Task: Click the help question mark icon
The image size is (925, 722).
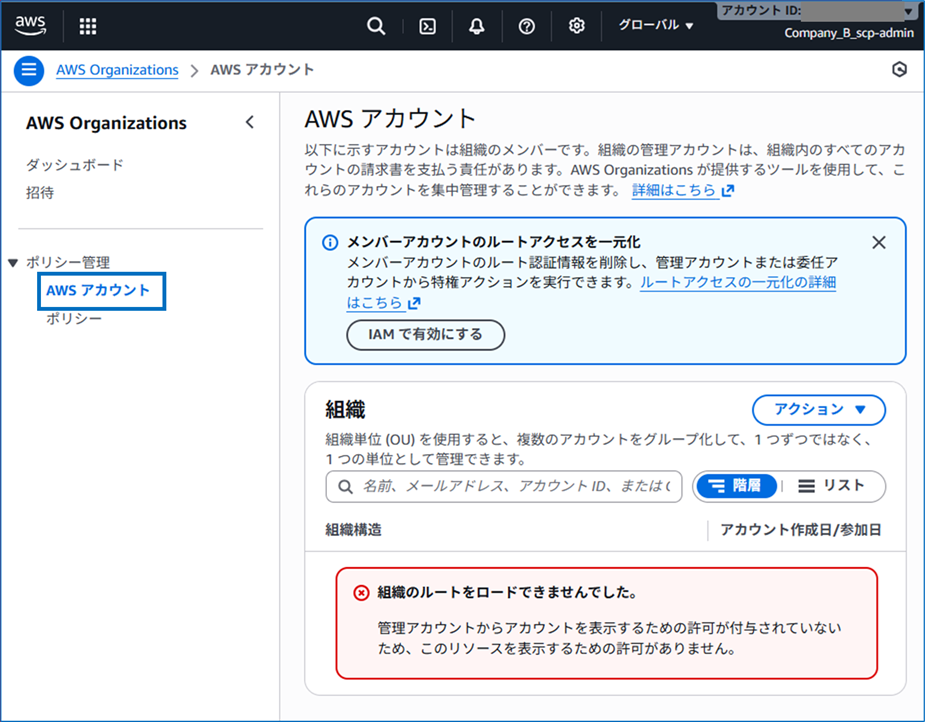Action: coord(526,26)
